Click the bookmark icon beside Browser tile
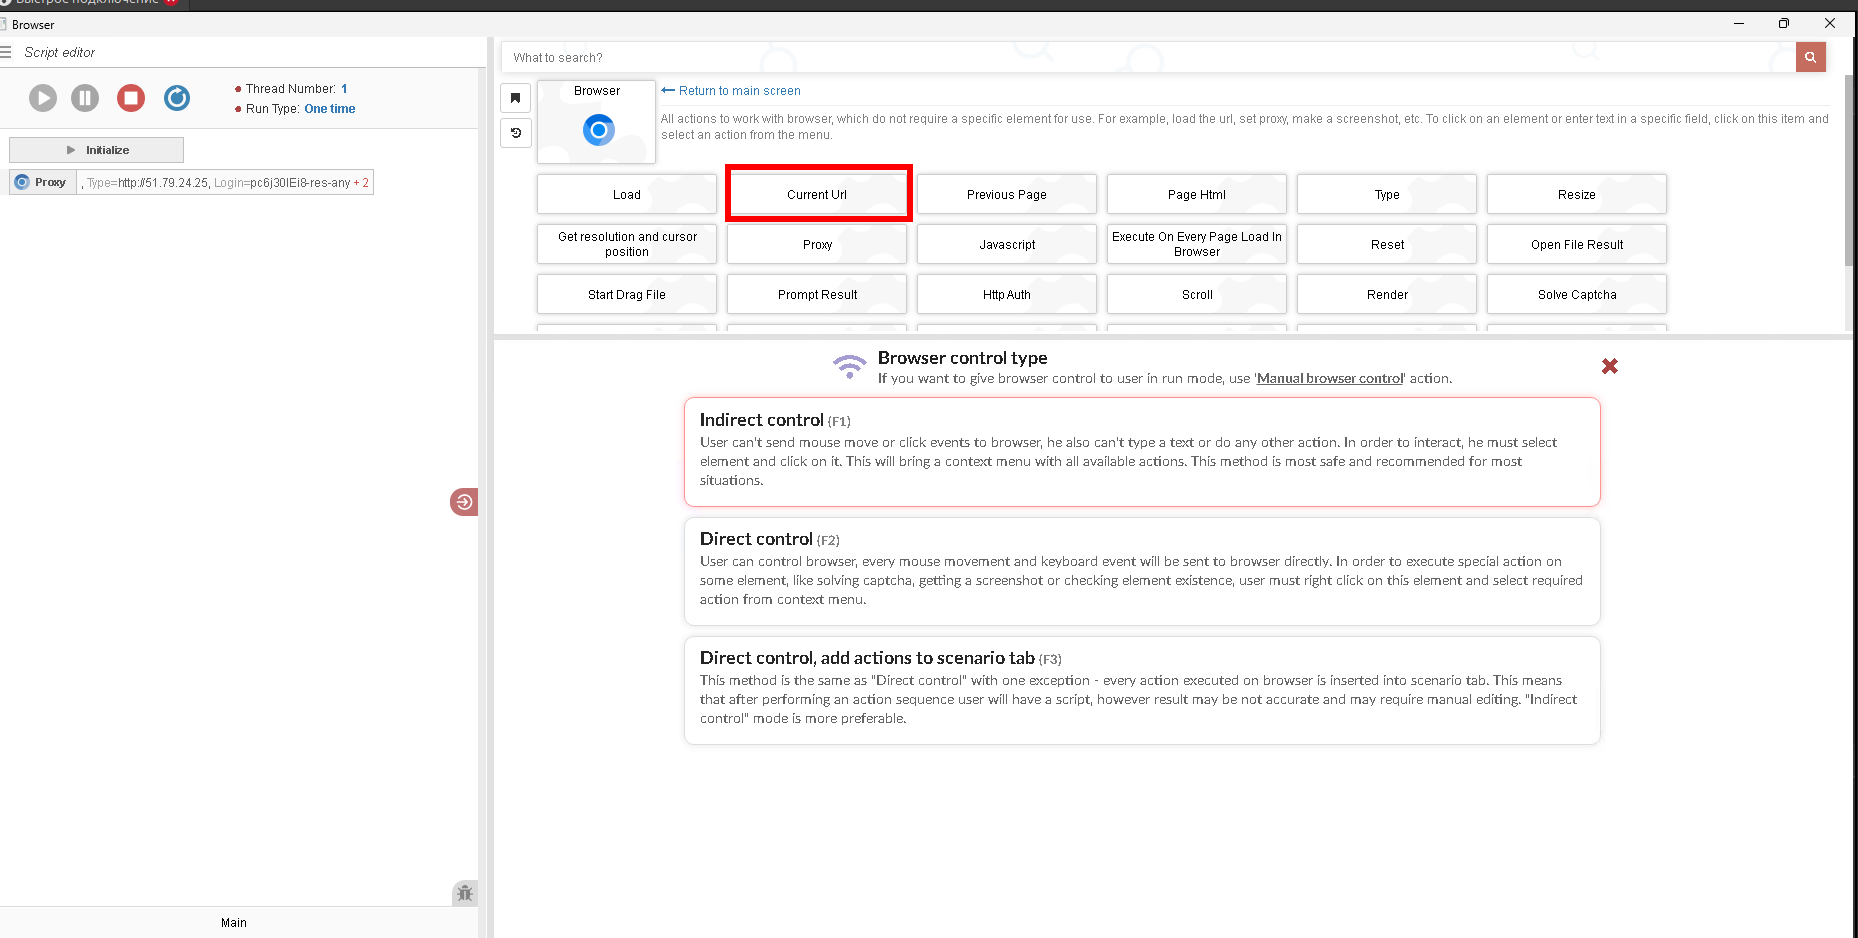 (x=515, y=98)
